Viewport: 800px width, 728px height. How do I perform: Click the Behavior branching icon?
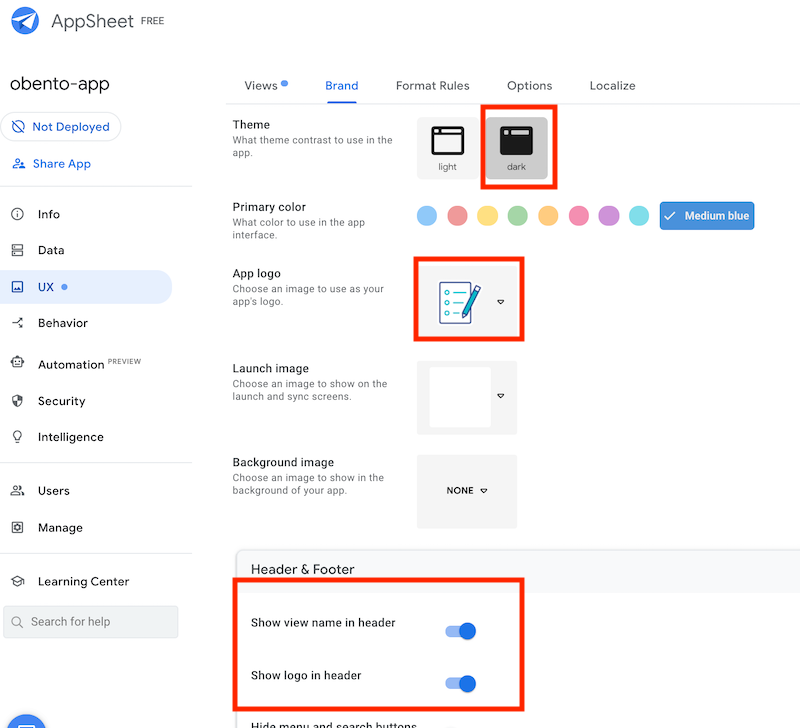(17, 323)
